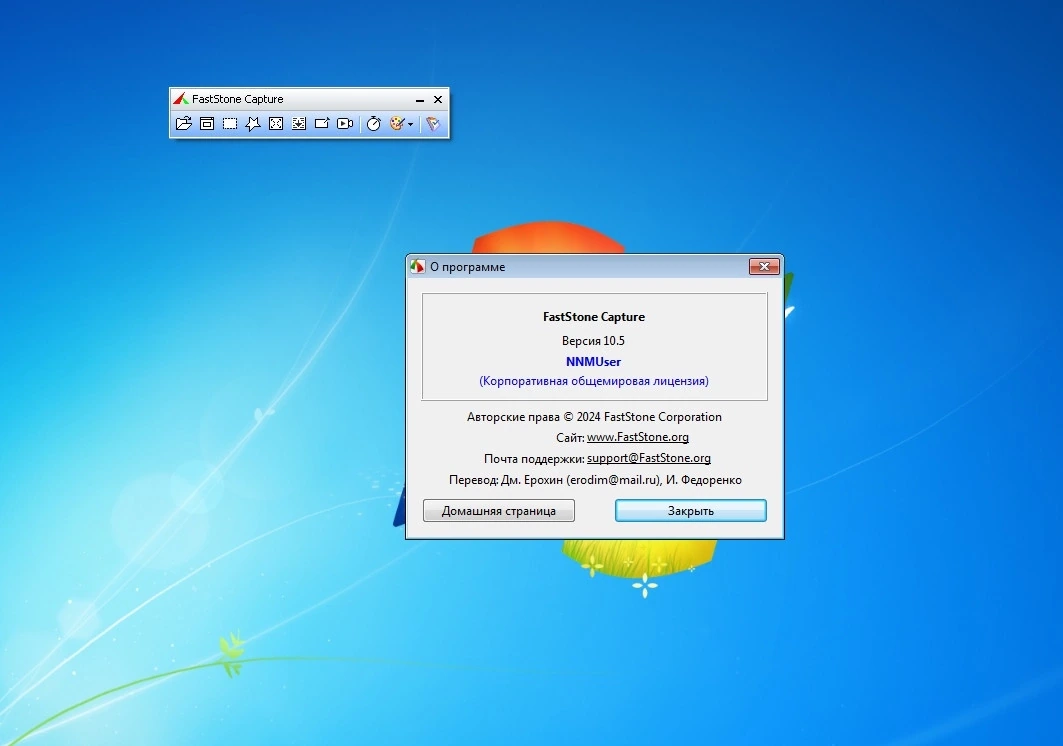The width and height of the screenshot is (1063, 746).
Task: Click the FastStone Capture logo in the toolbar title
Action: click(x=180, y=99)
